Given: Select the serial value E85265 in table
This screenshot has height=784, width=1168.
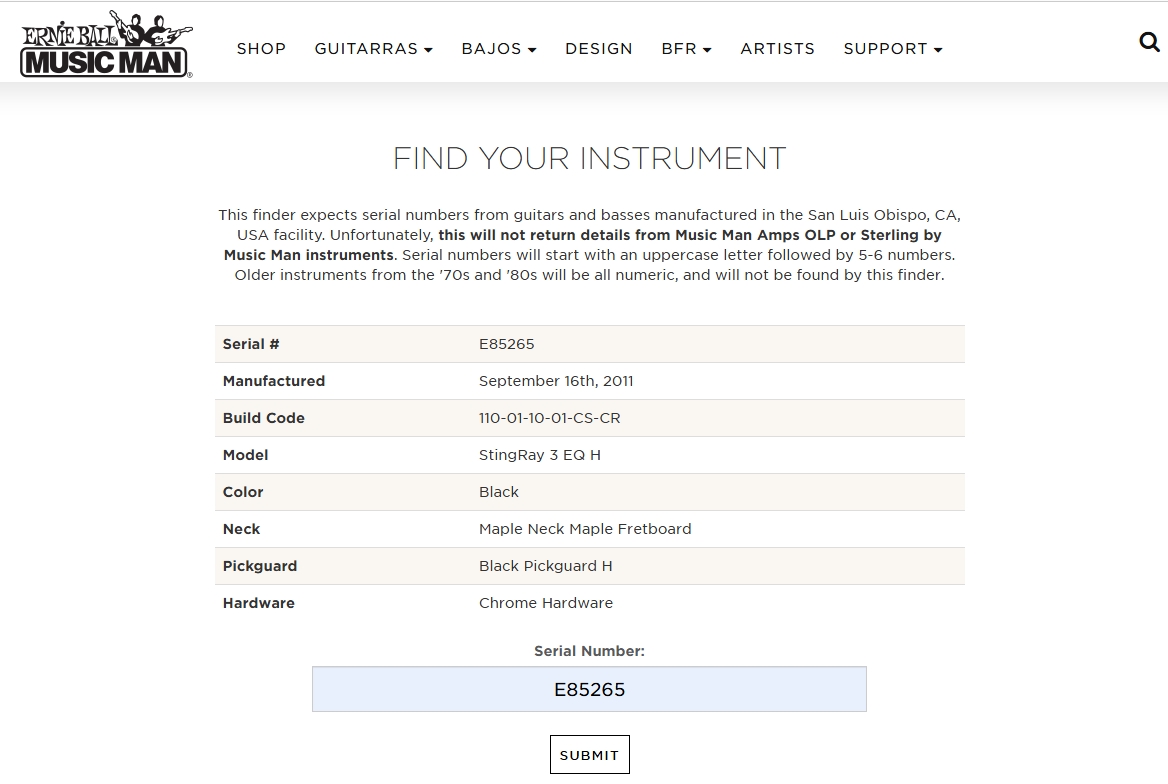Looking at the screenshot, I should pos(507,344).
